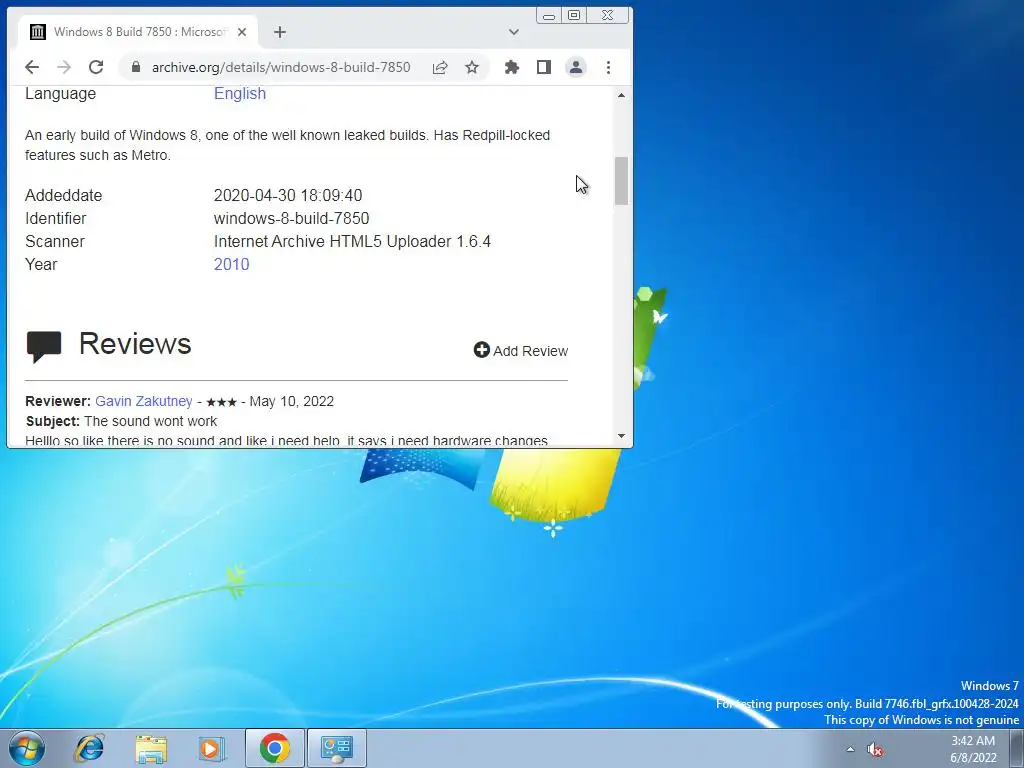Open a new tab with the plus button
This screenshot has width=1024, height=768.
coord(280,32)
